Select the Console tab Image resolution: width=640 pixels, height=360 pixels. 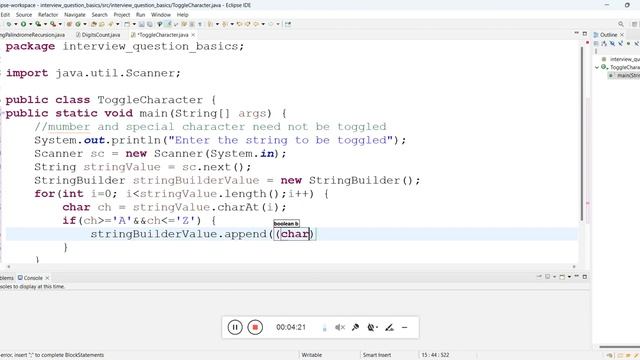click(x=33, y=278)
